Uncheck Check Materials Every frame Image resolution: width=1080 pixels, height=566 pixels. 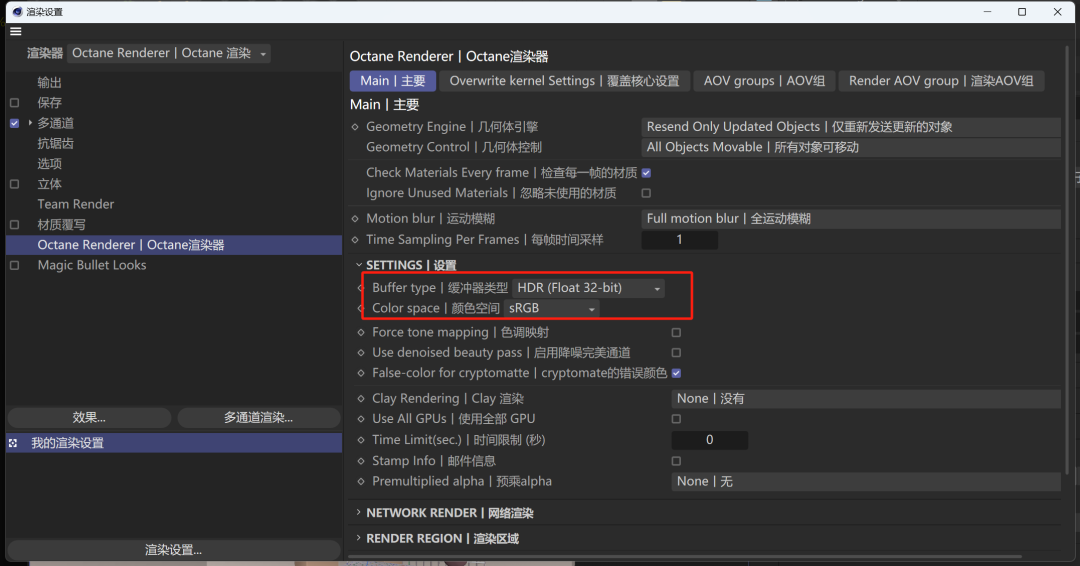(x=646, y=173)
